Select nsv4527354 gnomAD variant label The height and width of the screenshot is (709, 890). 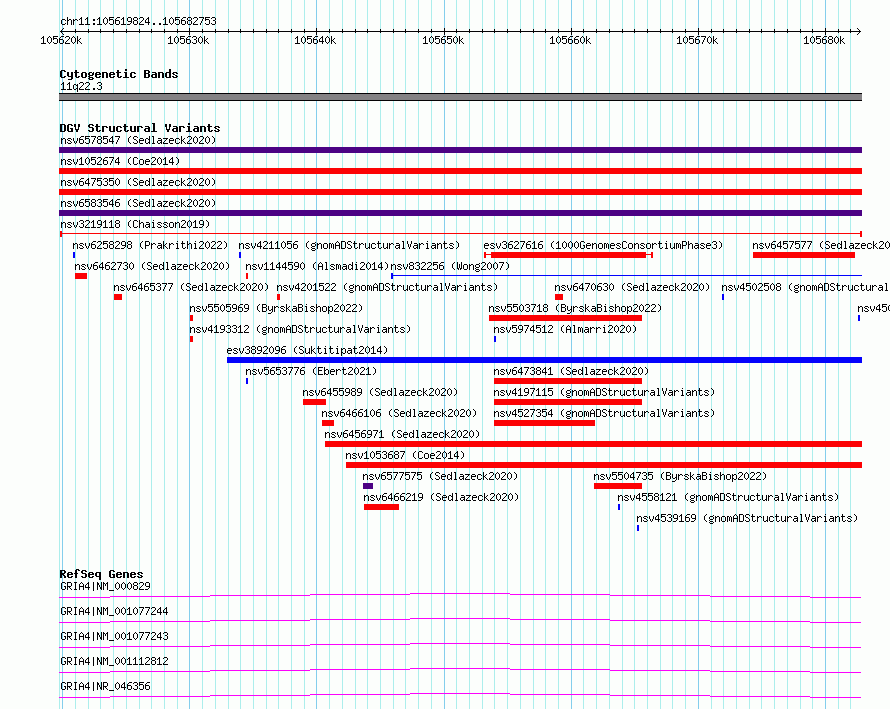(604, 413)
